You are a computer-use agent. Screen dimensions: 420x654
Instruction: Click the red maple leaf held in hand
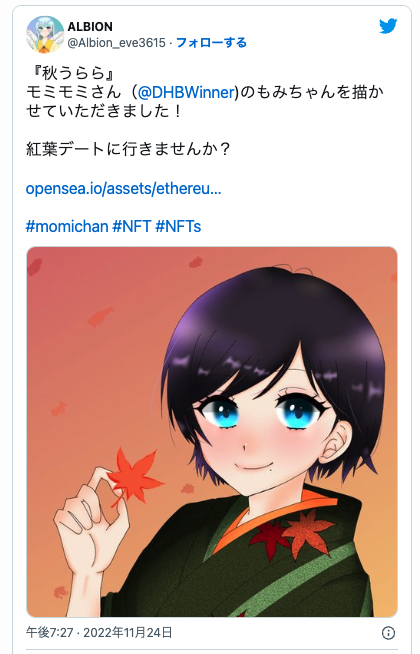[134, 476]
